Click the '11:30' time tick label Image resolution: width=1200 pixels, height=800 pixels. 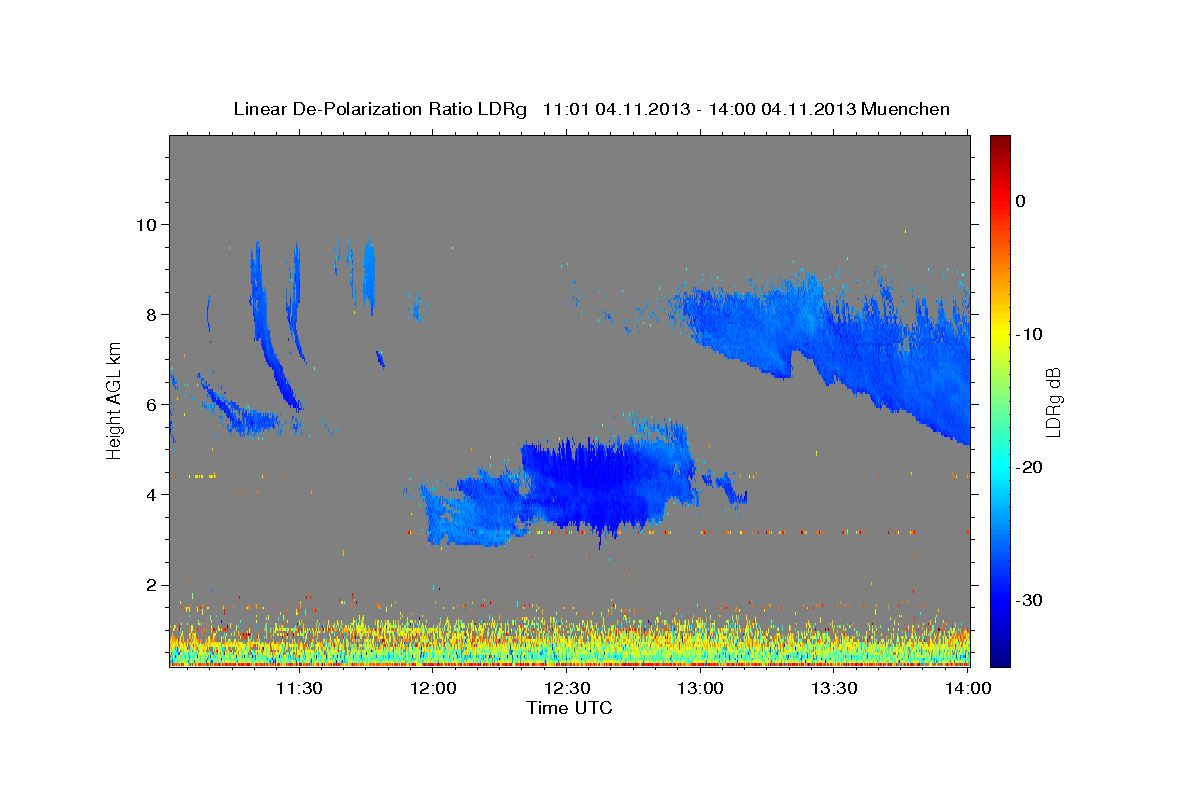(x=299, y=688)
